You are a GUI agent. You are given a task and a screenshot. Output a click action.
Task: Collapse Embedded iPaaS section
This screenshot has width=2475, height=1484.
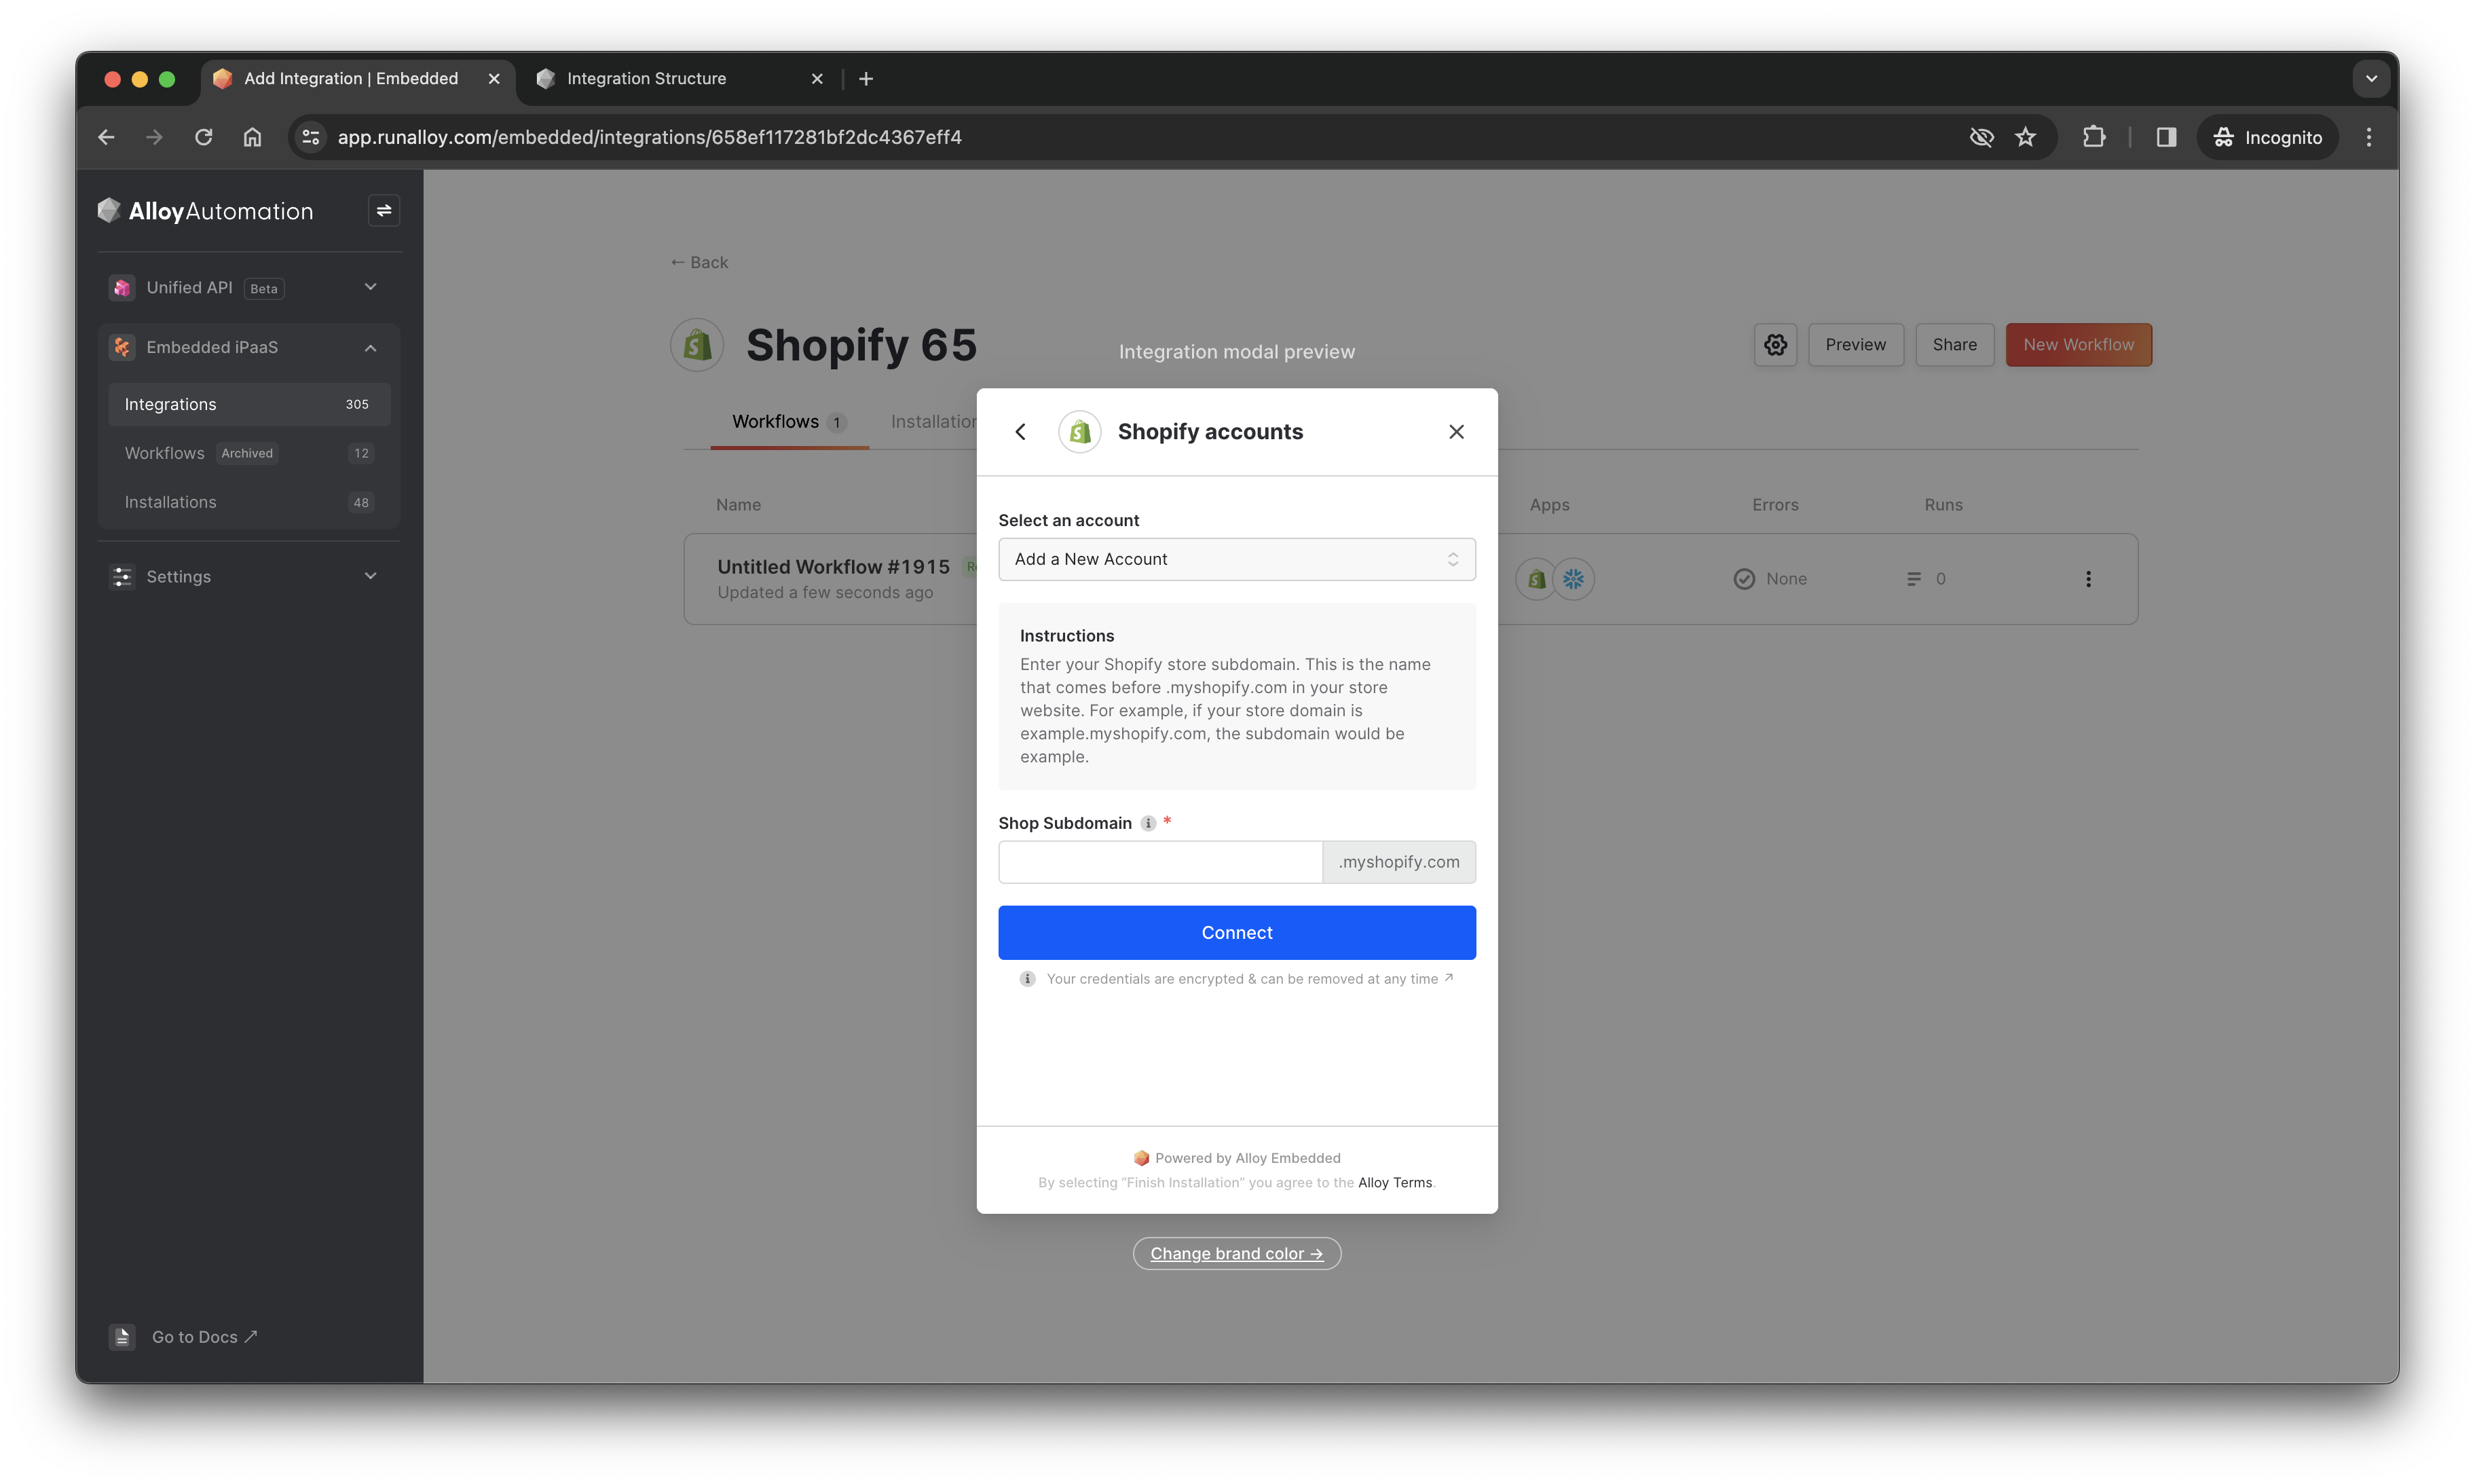tap(370, 347)
